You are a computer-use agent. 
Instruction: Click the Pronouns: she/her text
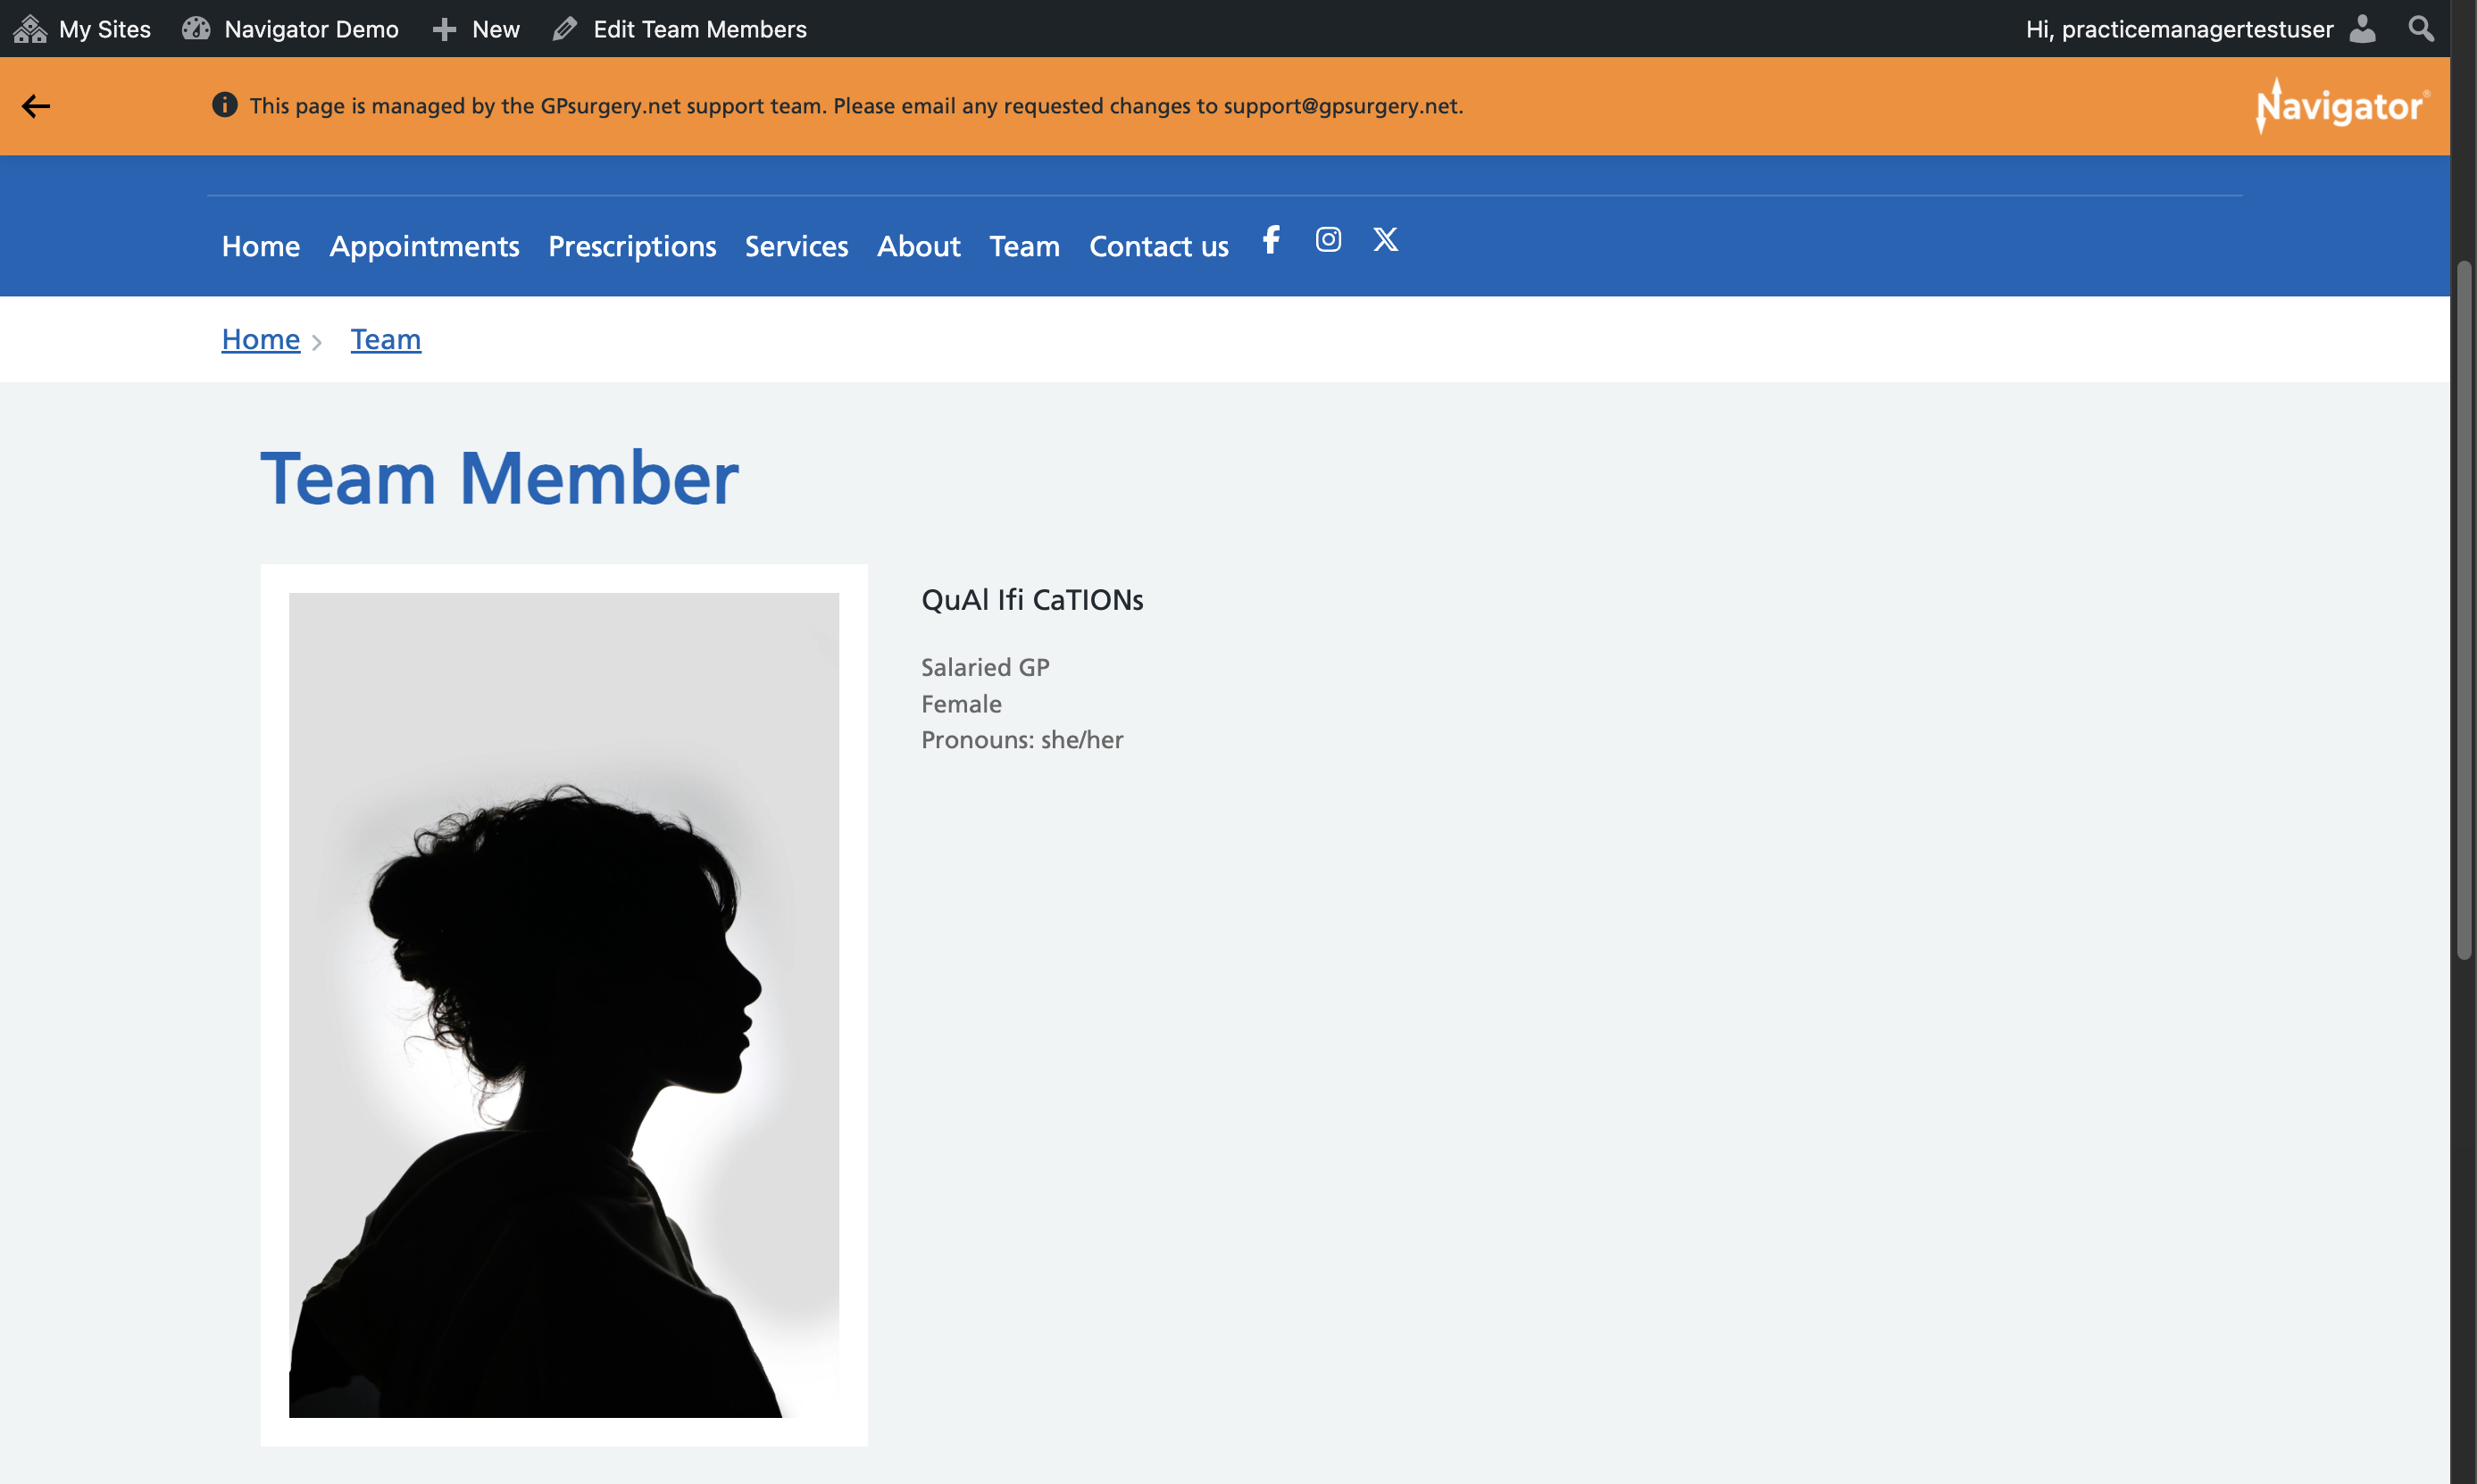[x=1022, y=740]
